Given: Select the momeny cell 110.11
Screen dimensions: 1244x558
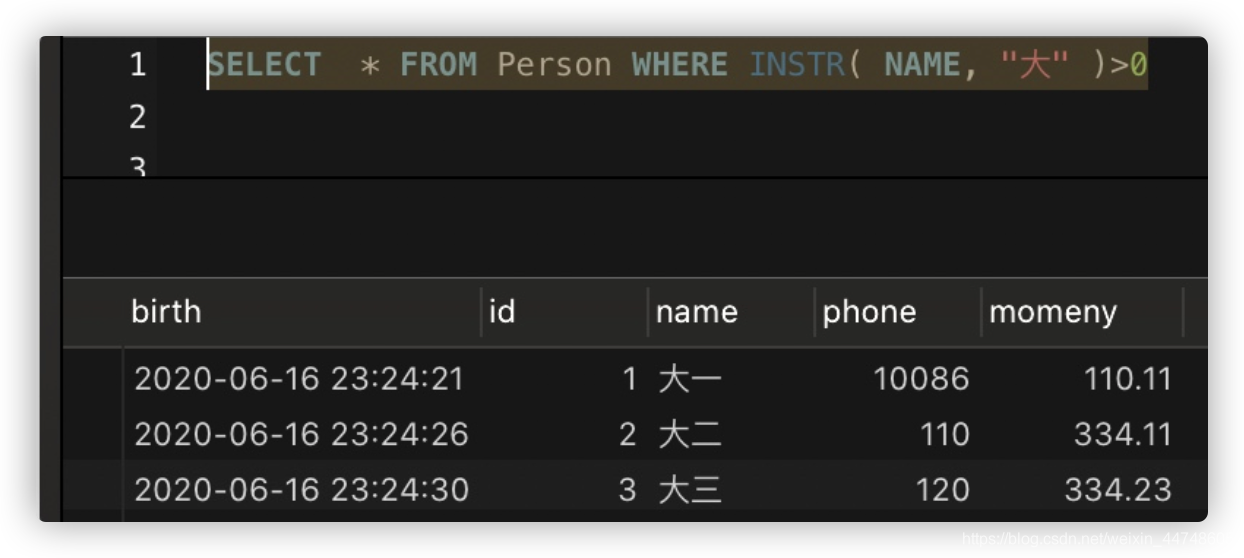Looking at the screenshot, I should [x=1128, y=379].
